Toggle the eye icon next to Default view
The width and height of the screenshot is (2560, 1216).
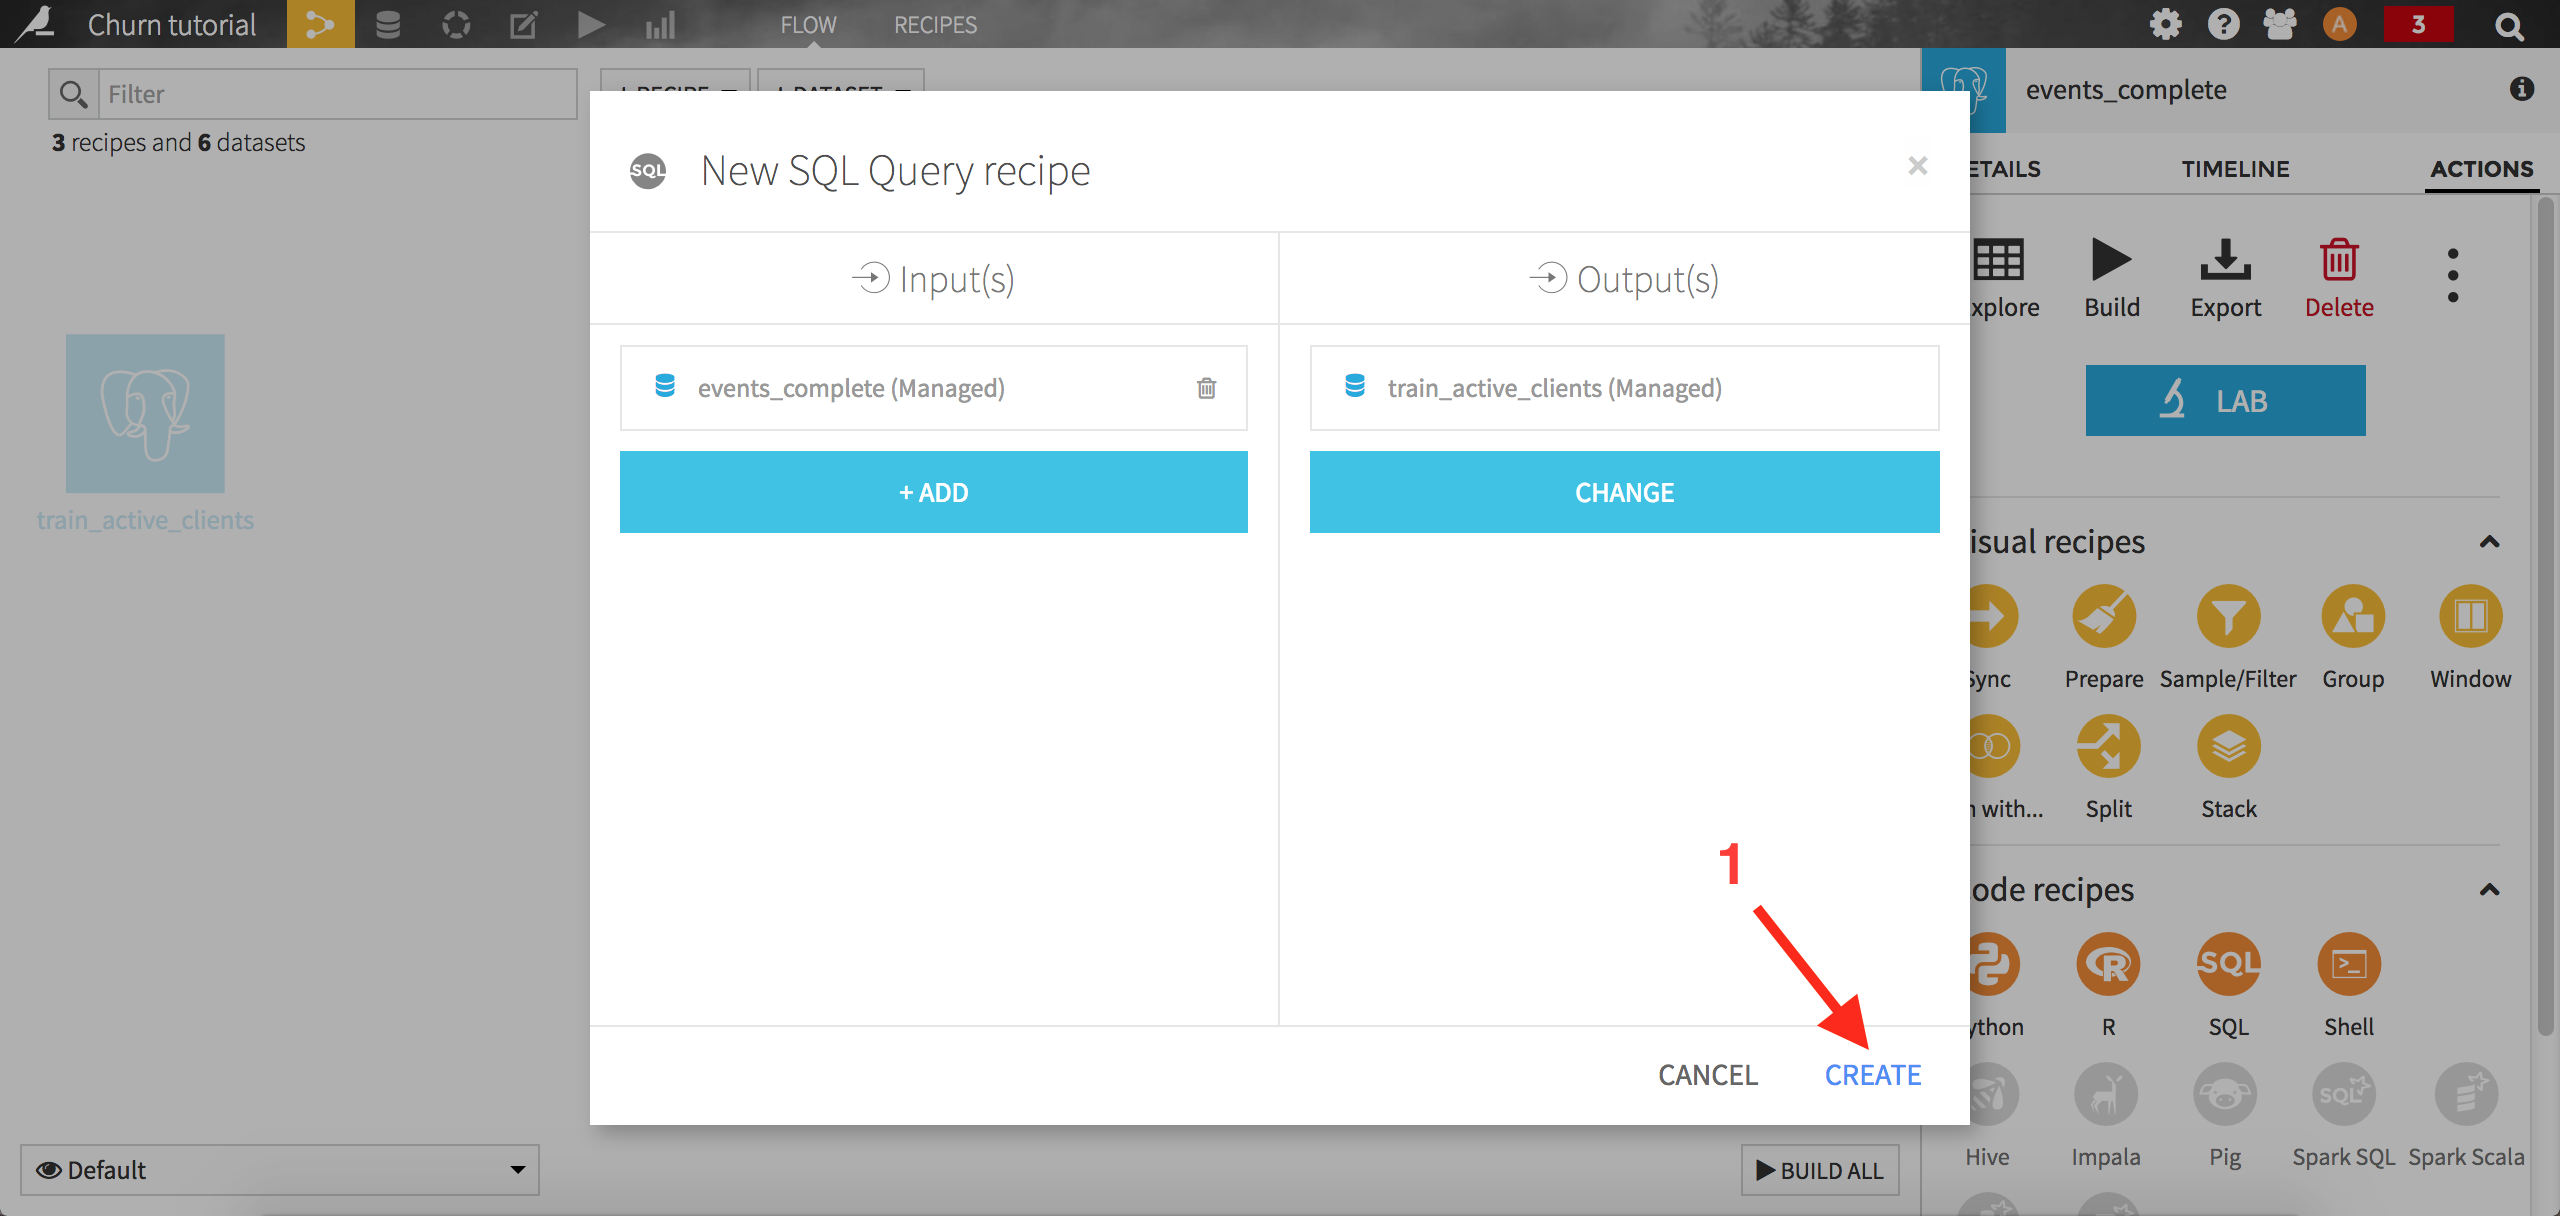click(x=47, y=1169)
